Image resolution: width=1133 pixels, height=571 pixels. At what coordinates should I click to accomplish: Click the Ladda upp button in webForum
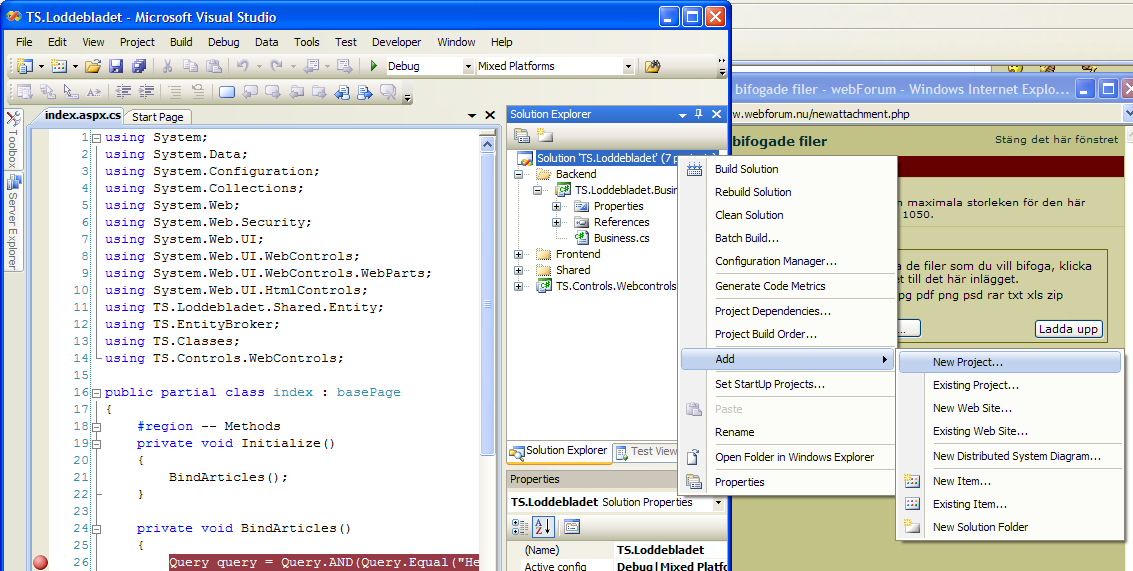point(1068,329)
